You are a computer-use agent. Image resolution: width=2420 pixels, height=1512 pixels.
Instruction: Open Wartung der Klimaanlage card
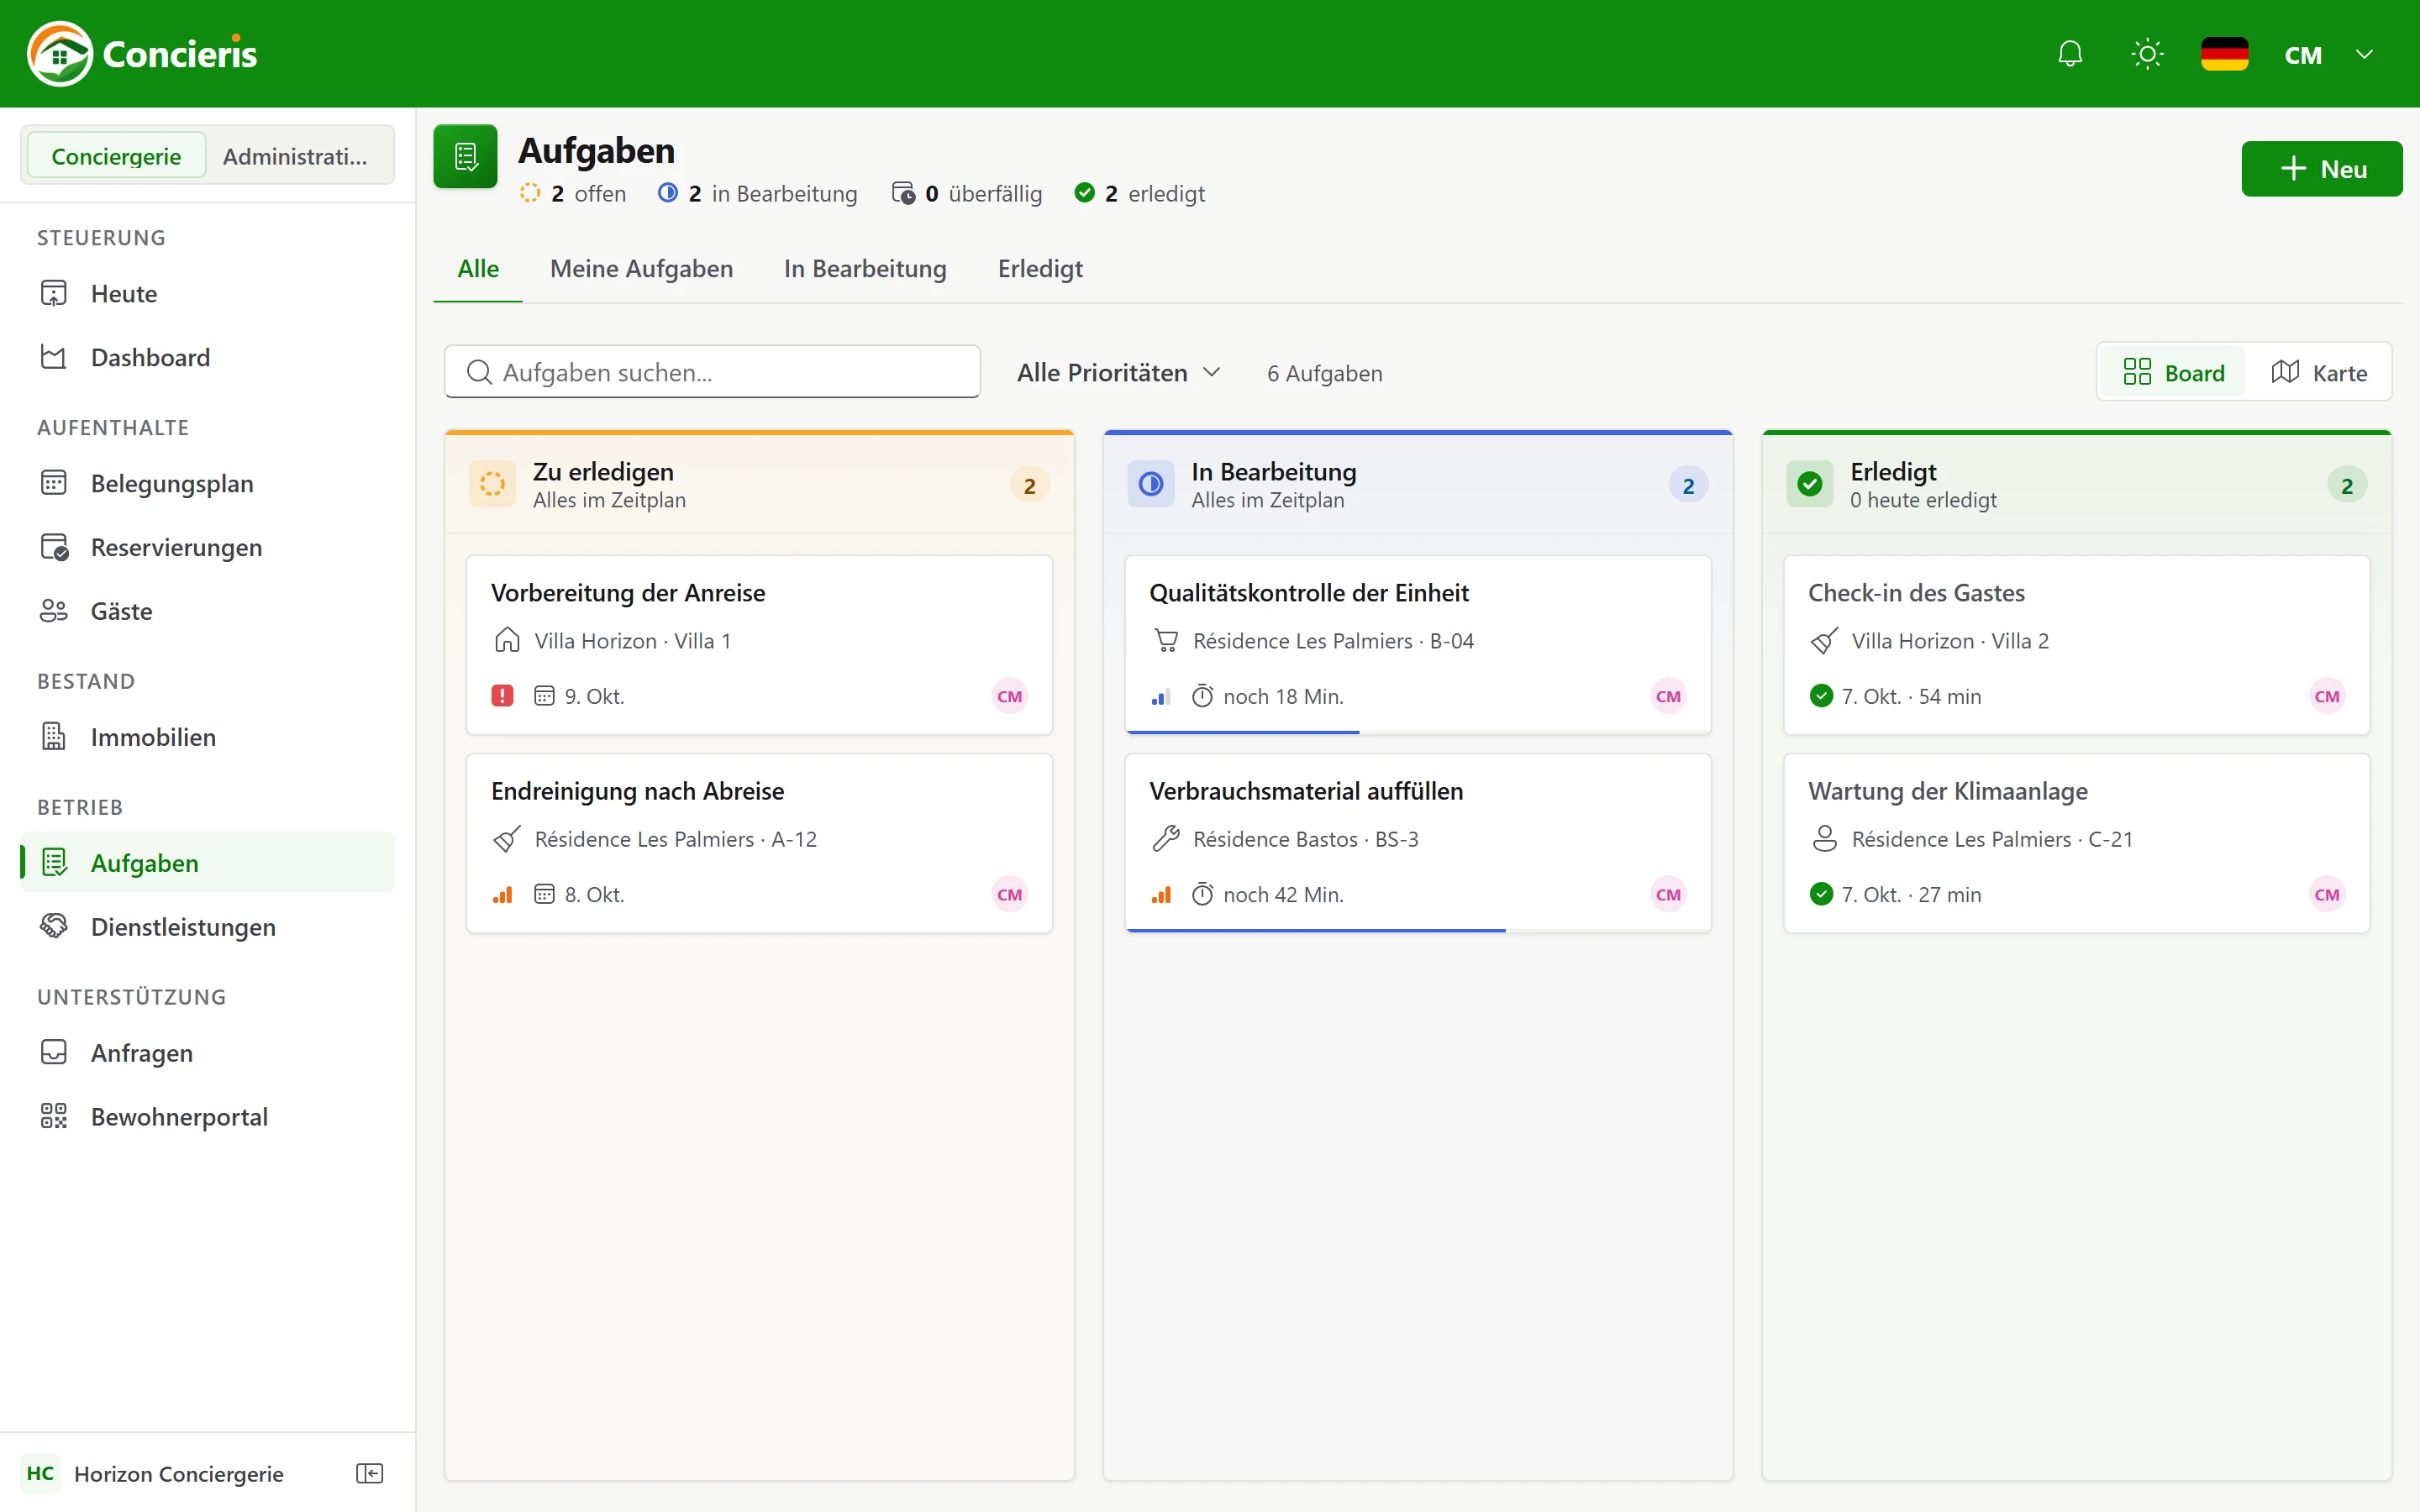click(x=2076, y=843)
